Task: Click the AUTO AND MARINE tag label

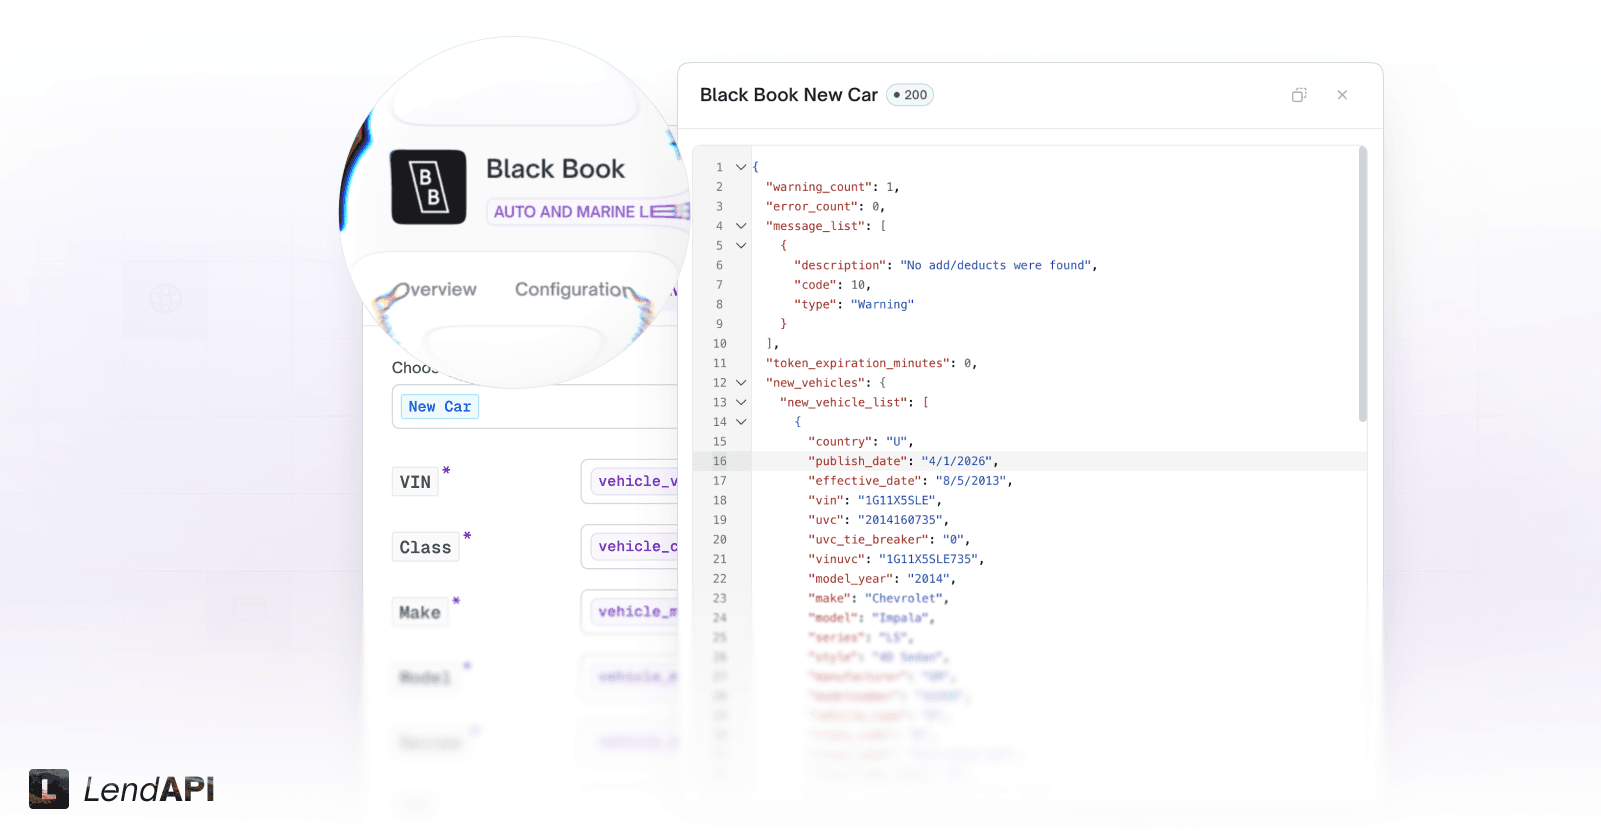Action: [587, 212]
